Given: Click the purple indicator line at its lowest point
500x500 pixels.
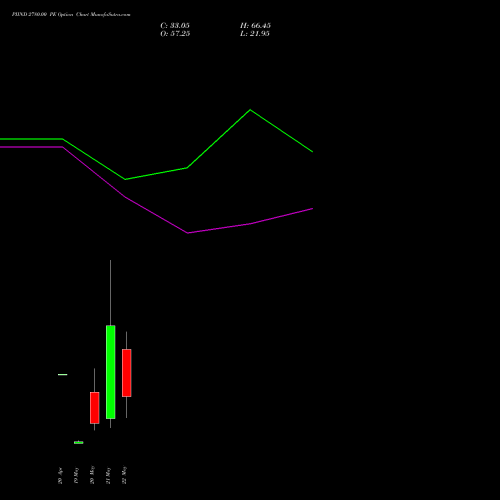Looking at the screenshot, I should pos(188,233).
